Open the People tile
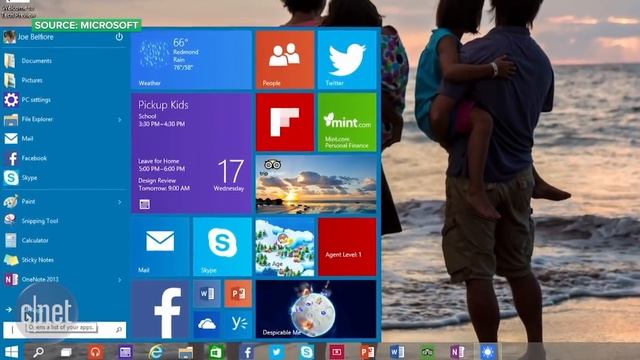640x360 pixels. pyautogui.click(x=285, y=60)
